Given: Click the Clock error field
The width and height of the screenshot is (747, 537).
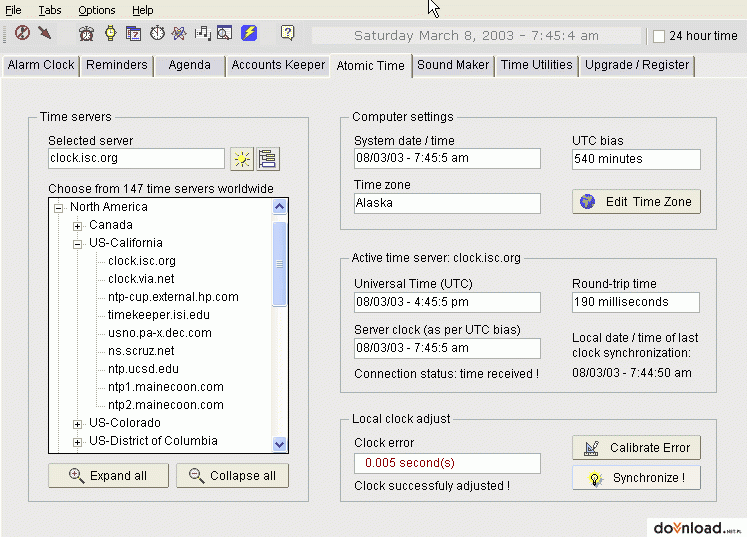Looking at the screenshot, I should tap(447, 463).
